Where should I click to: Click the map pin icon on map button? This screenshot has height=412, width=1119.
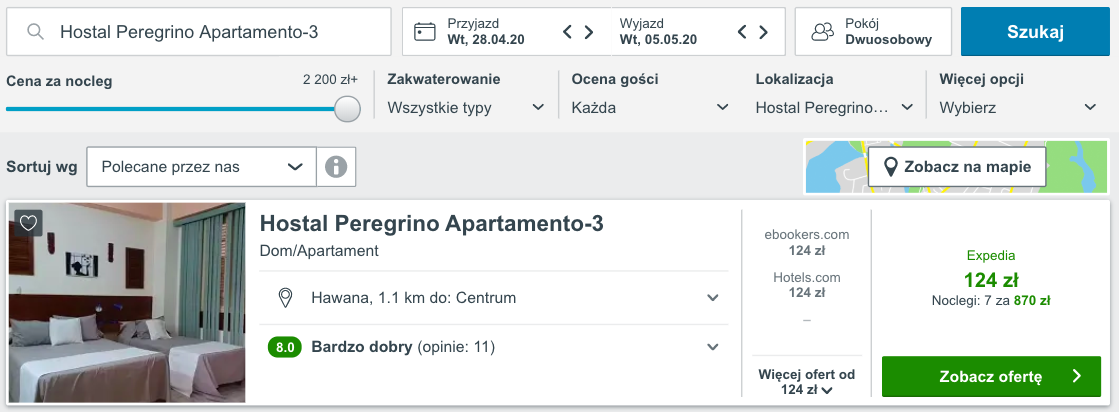891,168
